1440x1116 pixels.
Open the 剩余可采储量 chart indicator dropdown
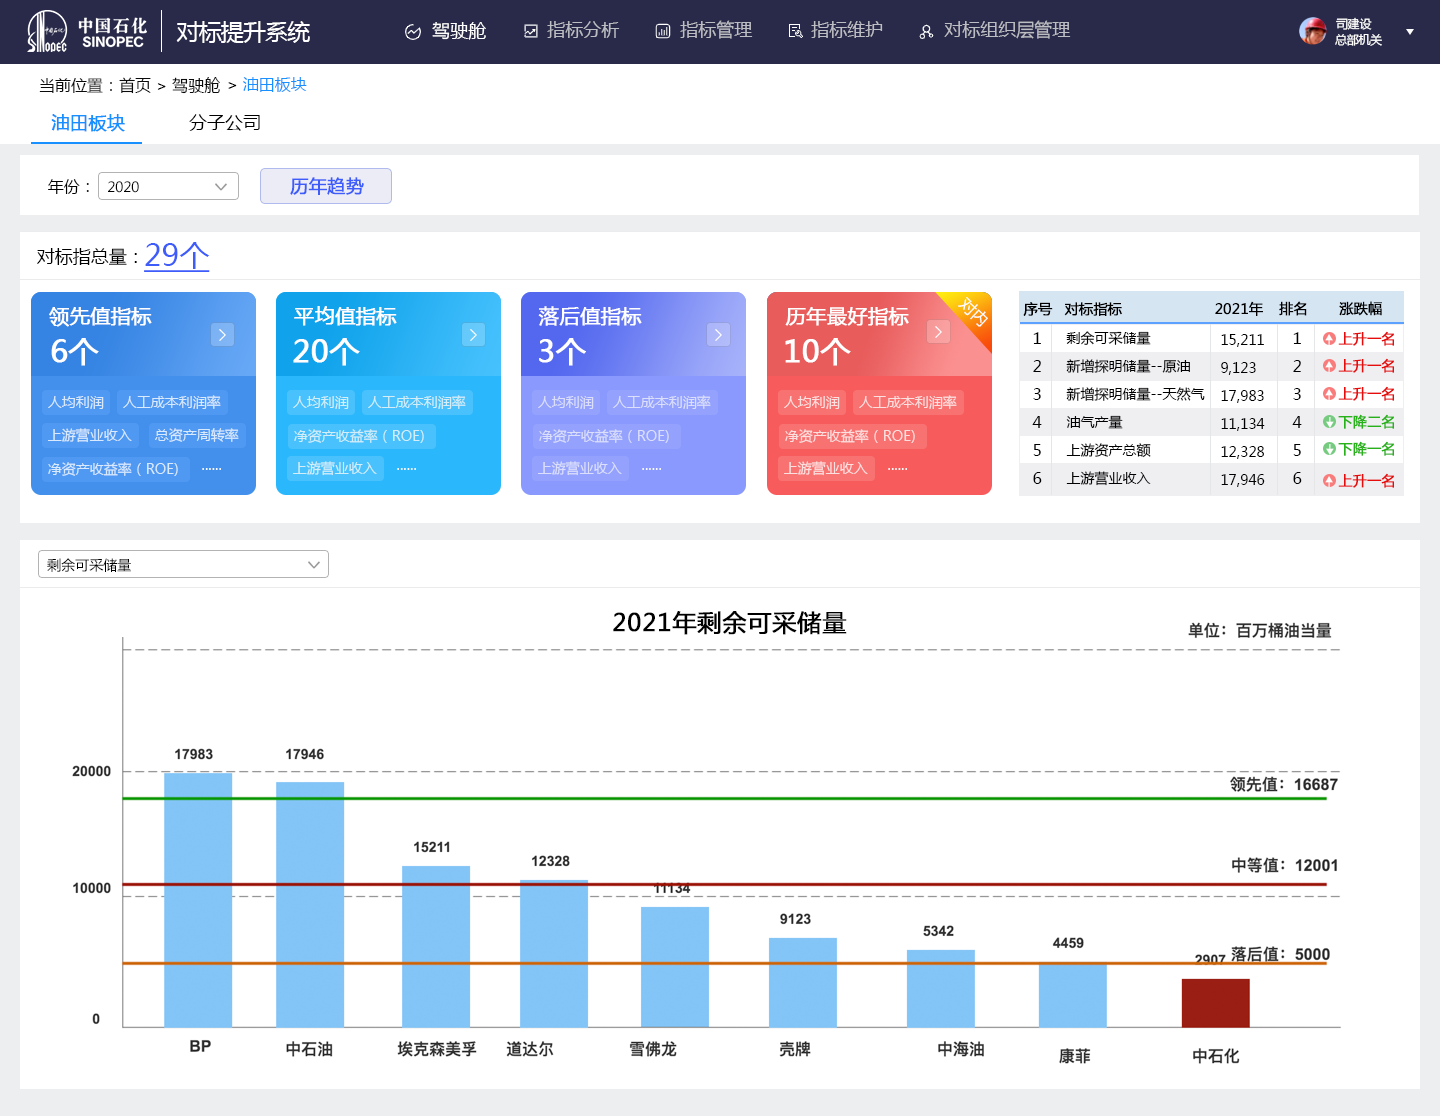coord(183,564)
